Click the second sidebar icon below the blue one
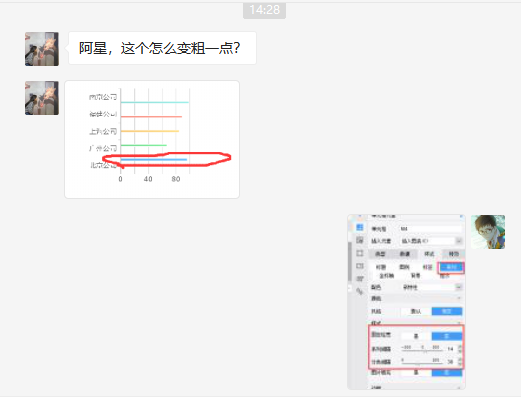Screen dimensions: 521x399 (x=360, y=240)
